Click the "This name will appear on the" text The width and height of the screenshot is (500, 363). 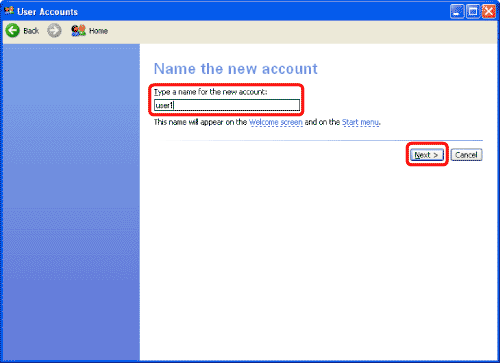click(x=200, y=122)
